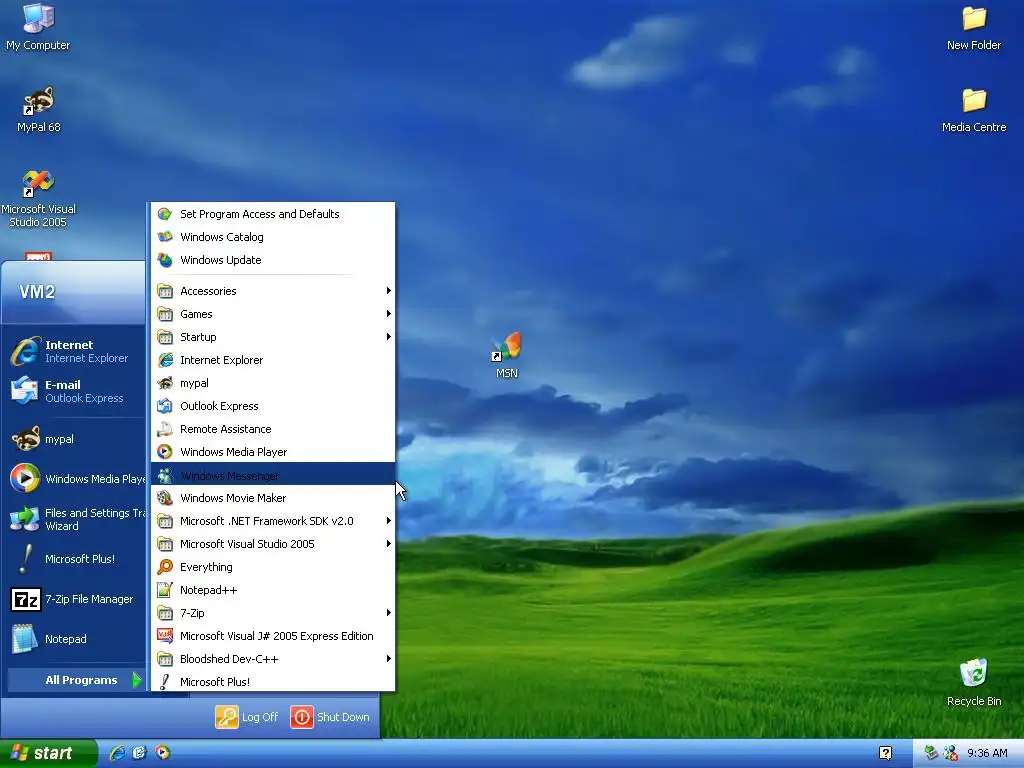Launch Notepad++
The width and height of the screenshot is (1024, 768).
273,590
